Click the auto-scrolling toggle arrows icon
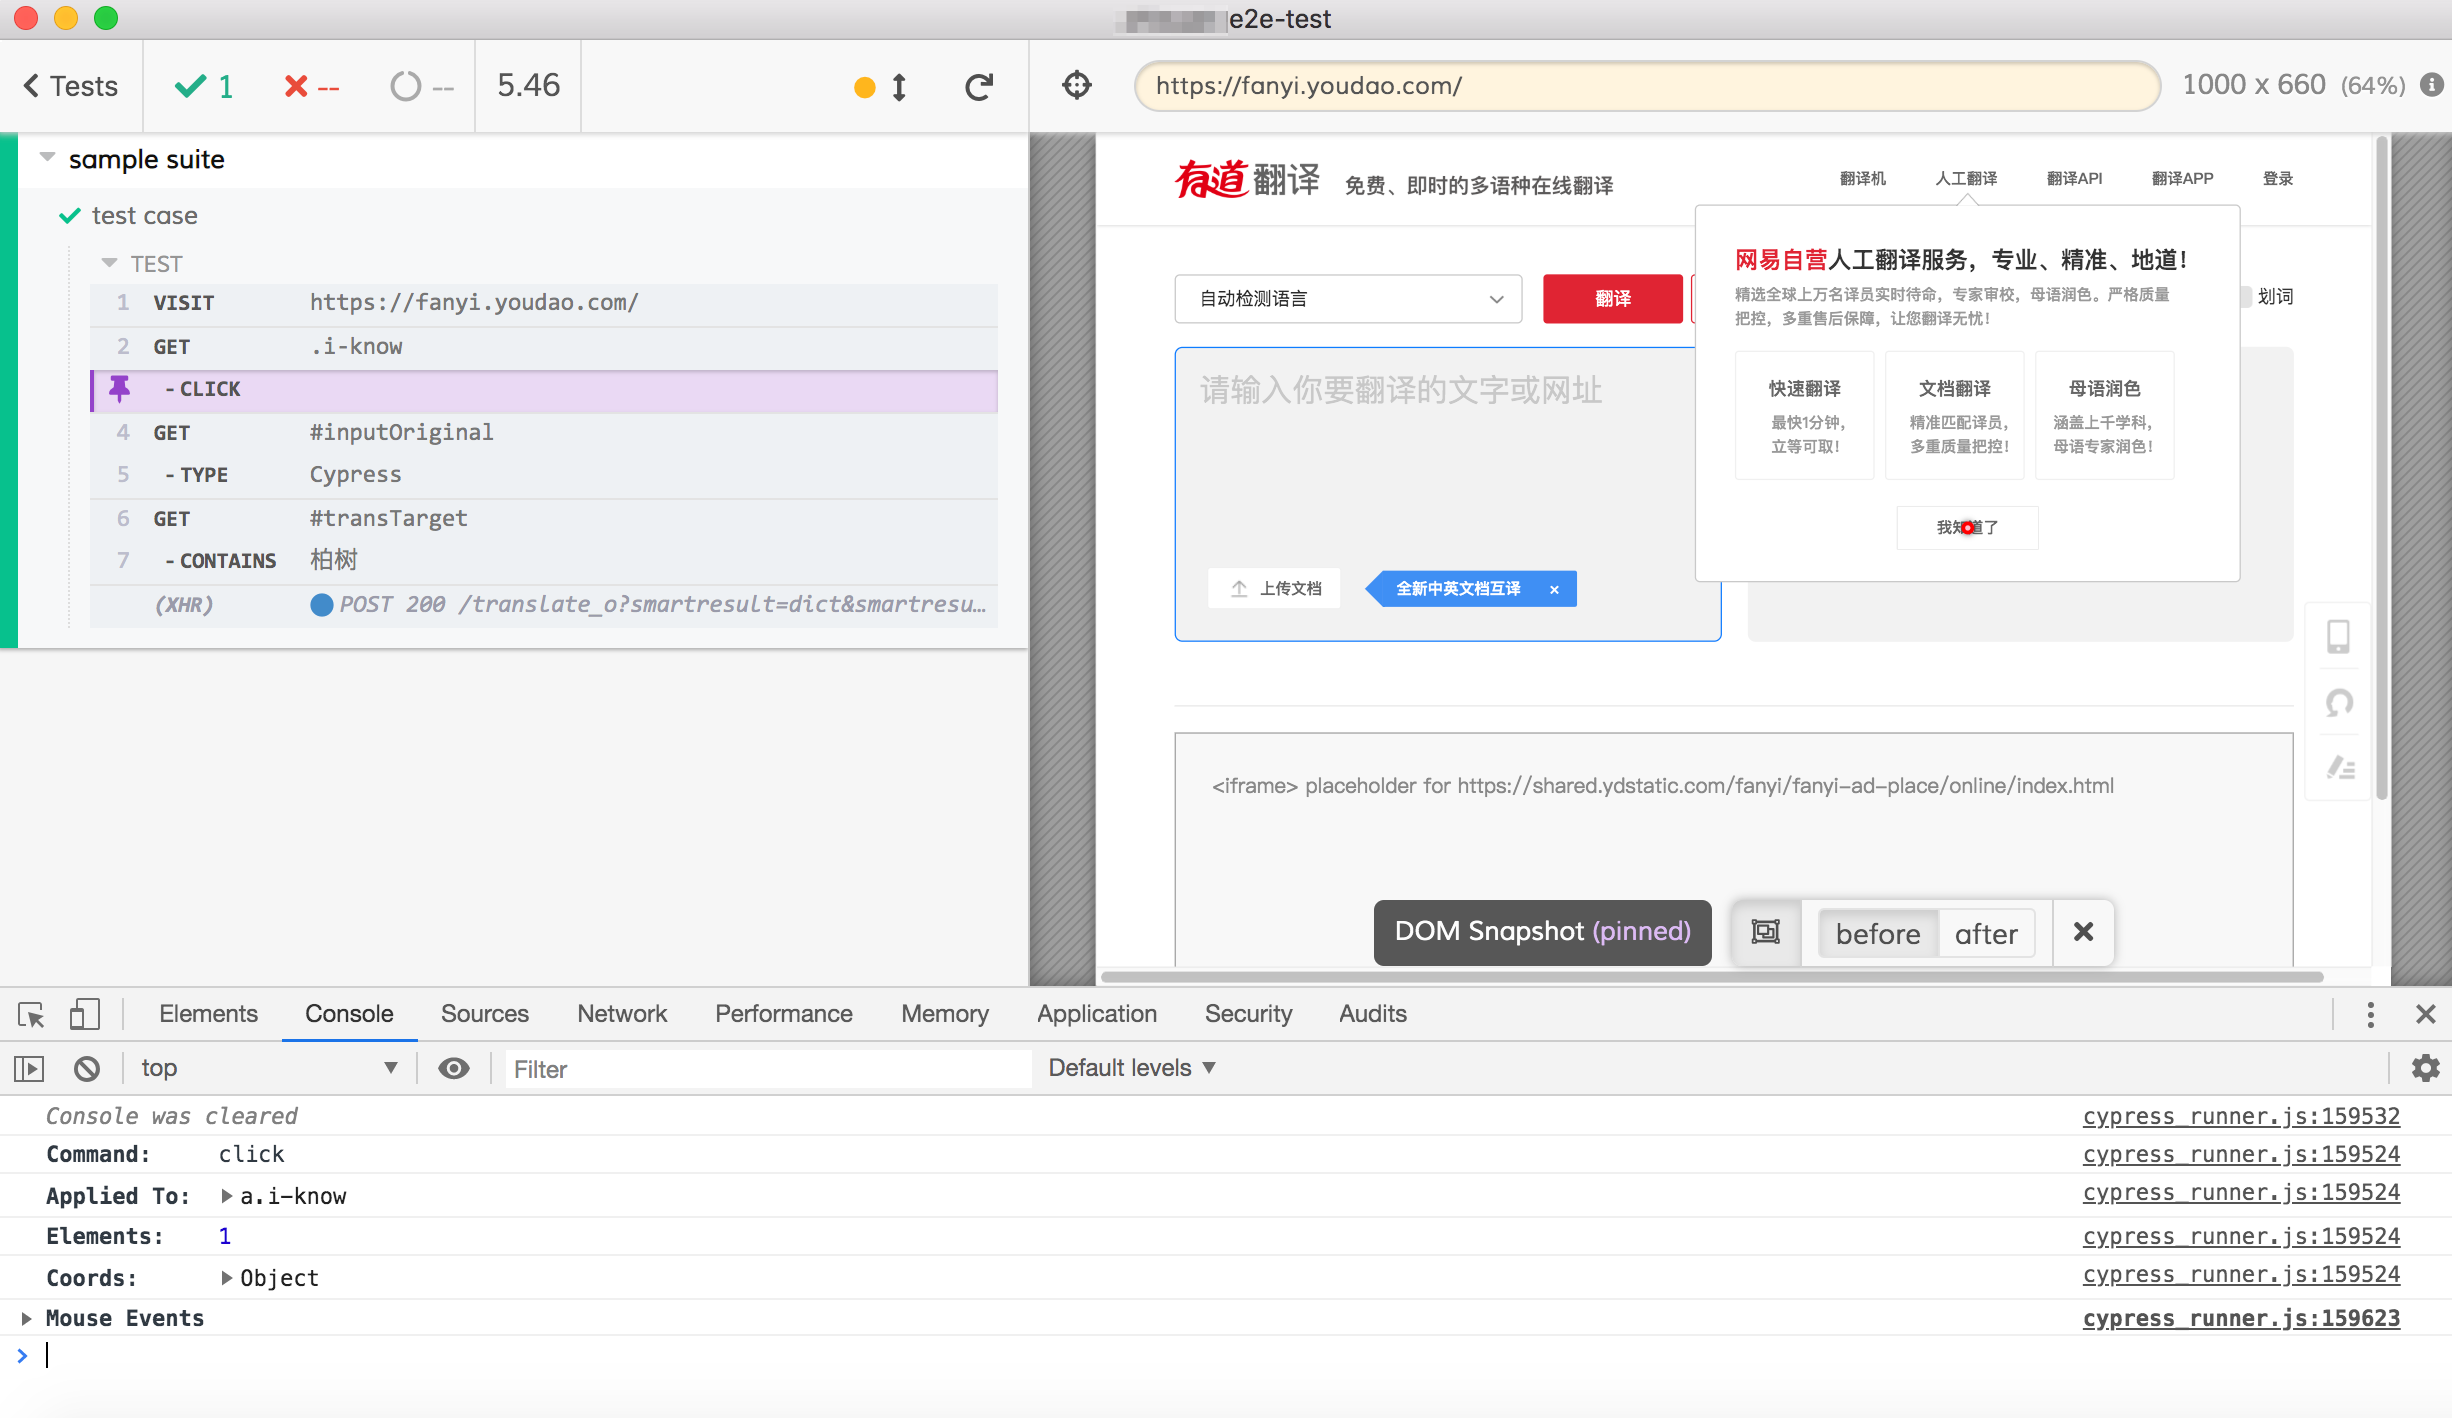The width and height of the screenshot is (2452, 1418). 898,87
